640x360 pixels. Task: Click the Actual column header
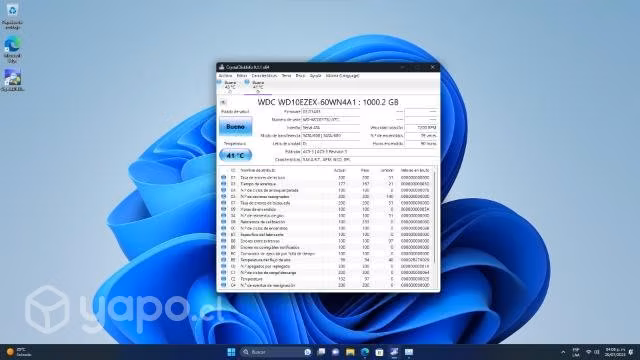(340, 170)
